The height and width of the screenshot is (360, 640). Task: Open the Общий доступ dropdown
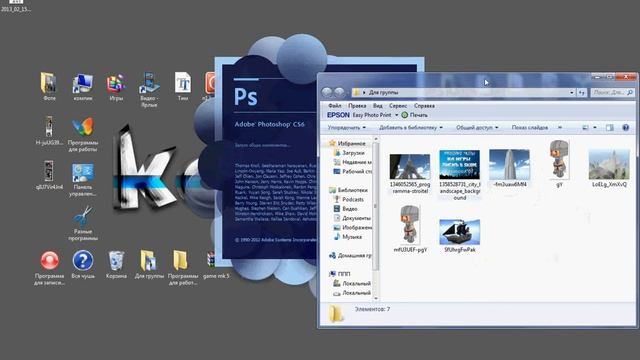coord(477,128)
